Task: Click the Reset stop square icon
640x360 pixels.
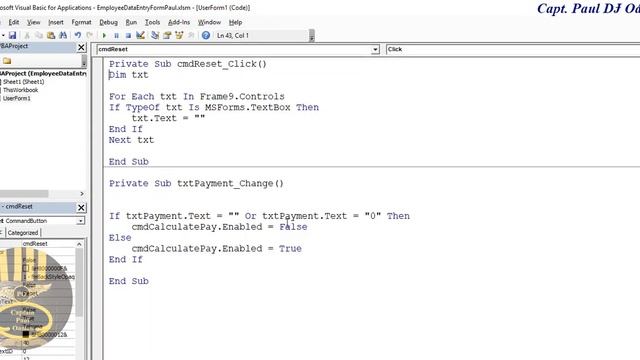Action: pos(128,36)
